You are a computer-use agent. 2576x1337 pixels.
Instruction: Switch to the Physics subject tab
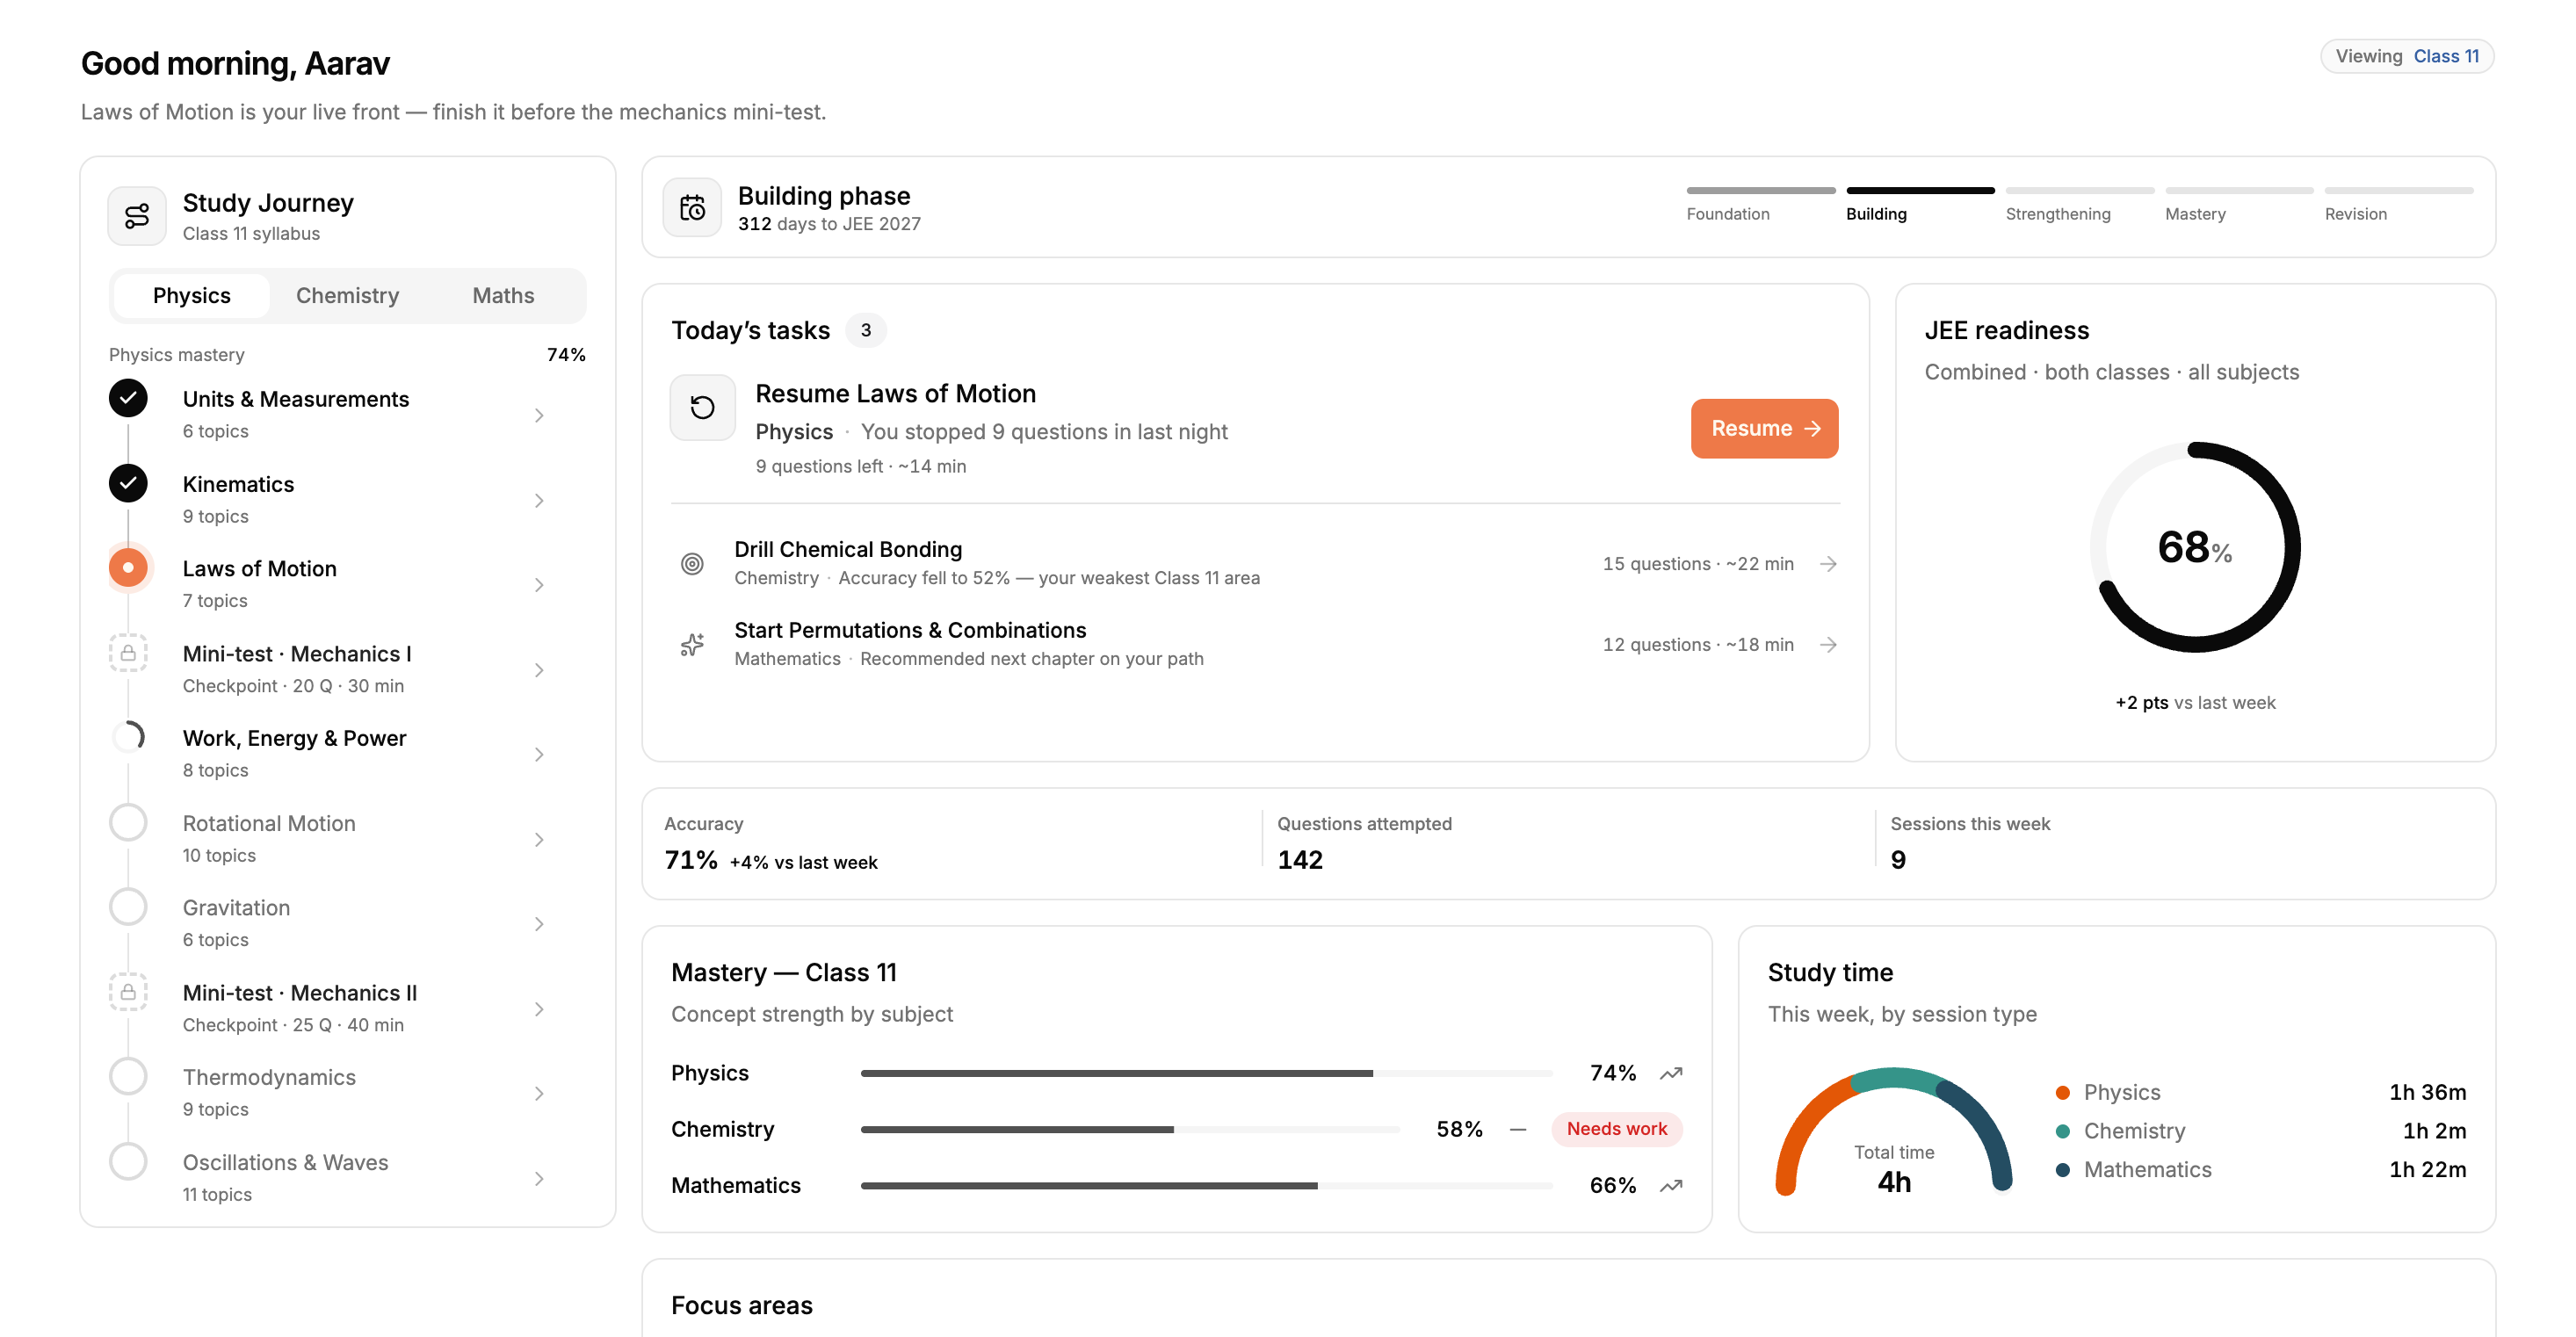[x=192, y=296]
